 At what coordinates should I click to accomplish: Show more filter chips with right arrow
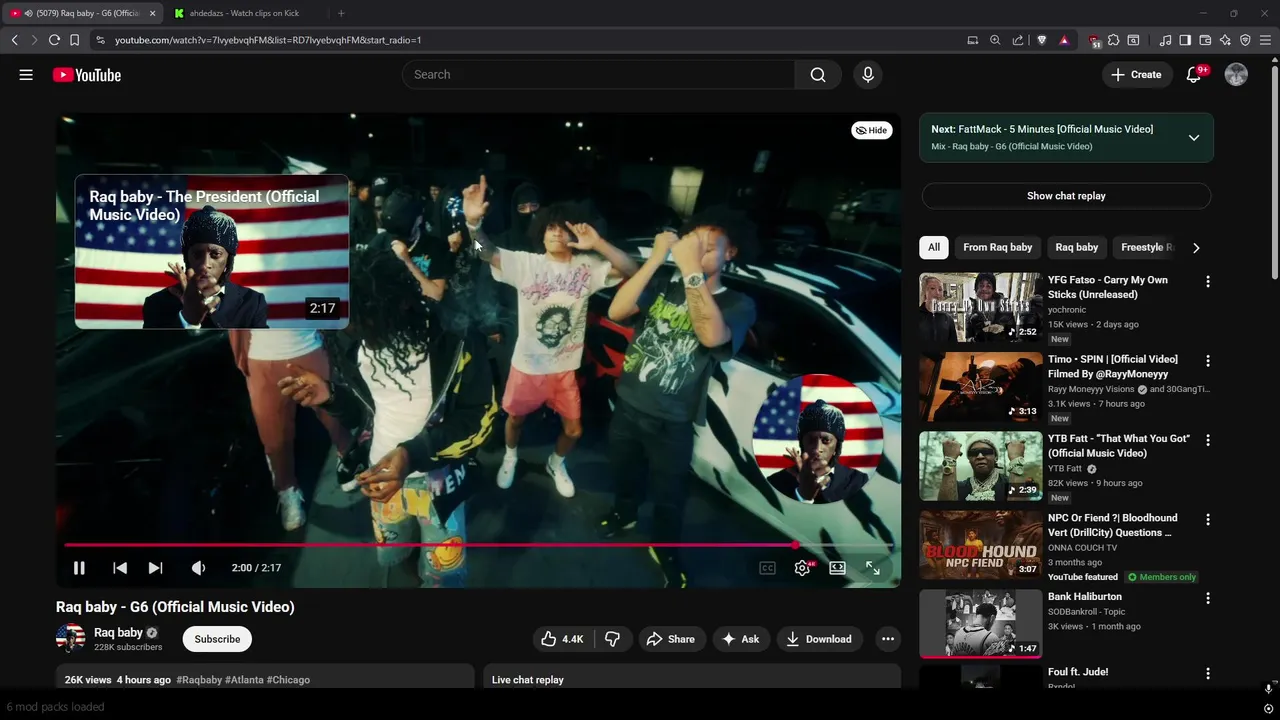point(1196,248)
